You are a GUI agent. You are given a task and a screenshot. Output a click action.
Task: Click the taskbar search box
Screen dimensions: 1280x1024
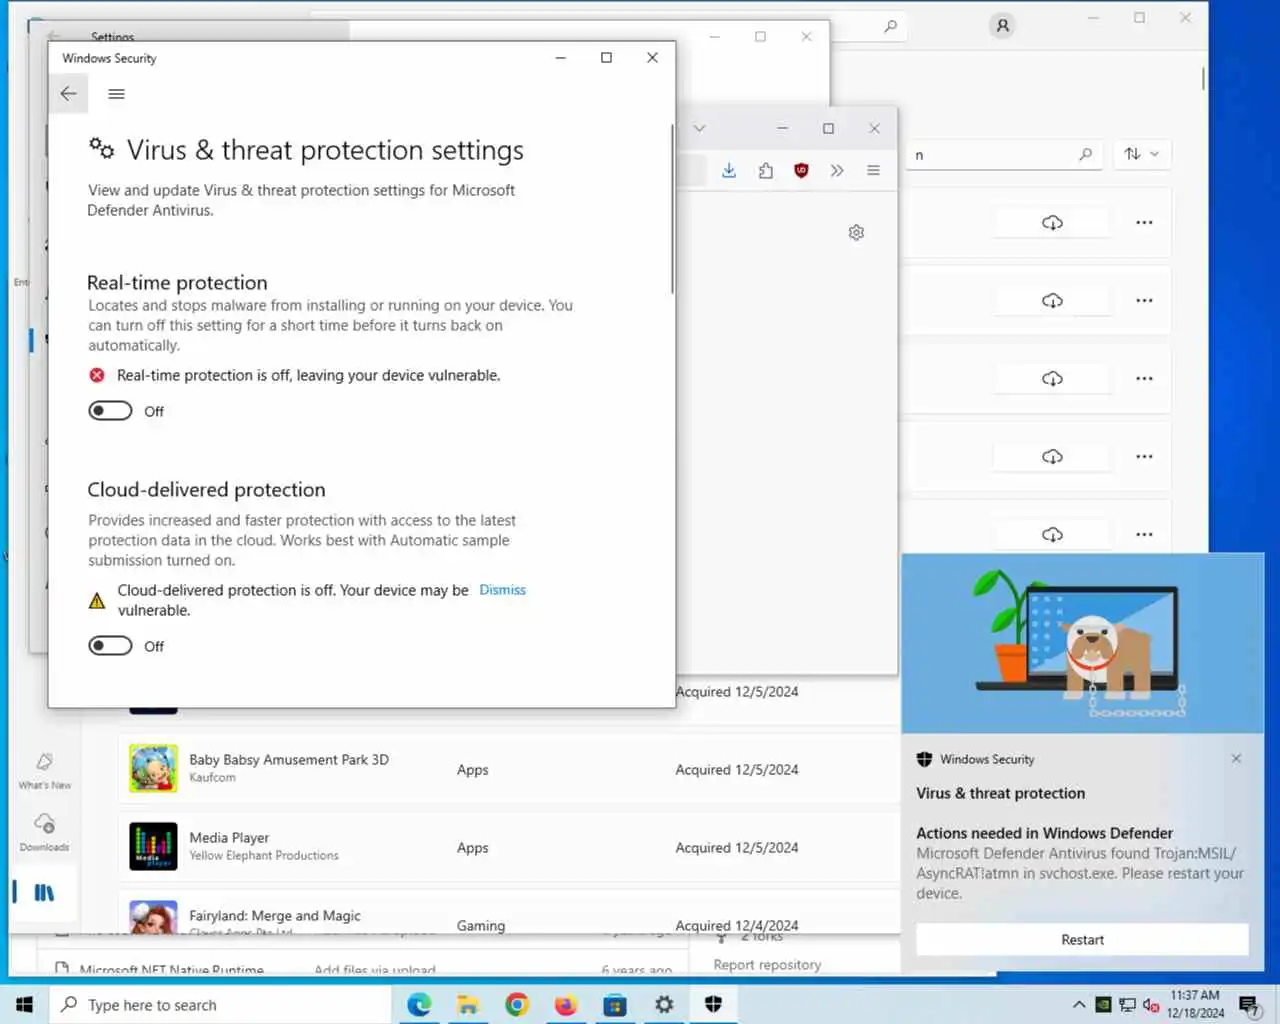coord(220,1004)
